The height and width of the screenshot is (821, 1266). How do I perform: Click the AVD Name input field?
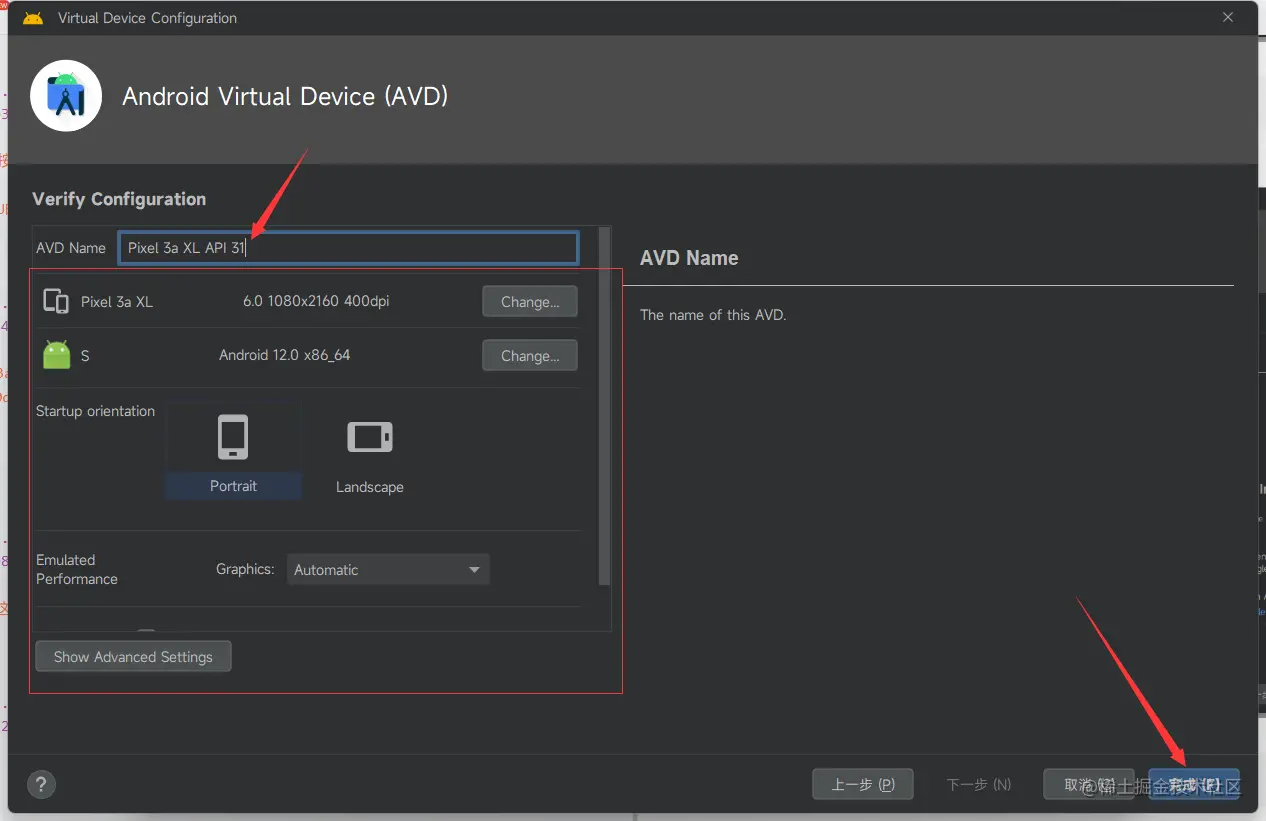coord(348,248)
